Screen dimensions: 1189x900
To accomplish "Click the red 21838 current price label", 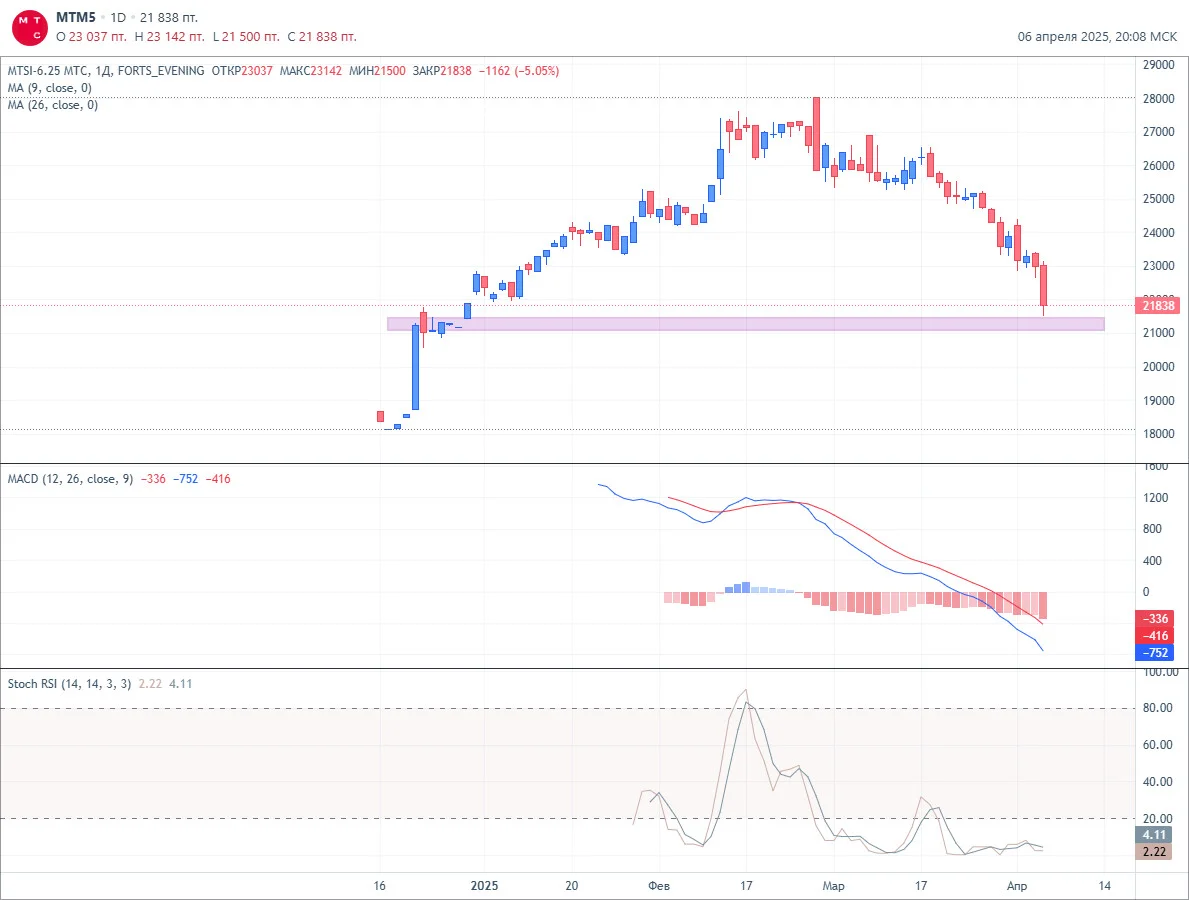I will [x=1158, y=306].
